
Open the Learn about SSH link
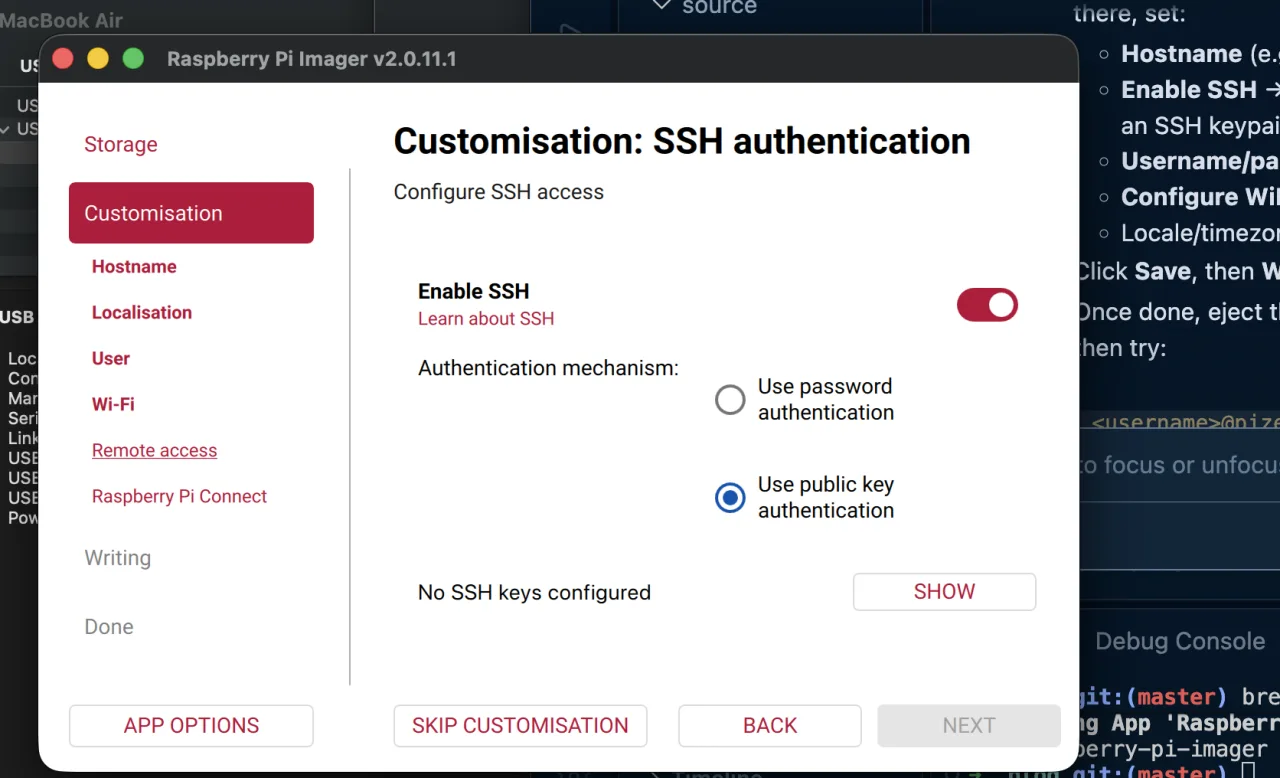click(486, 319)
